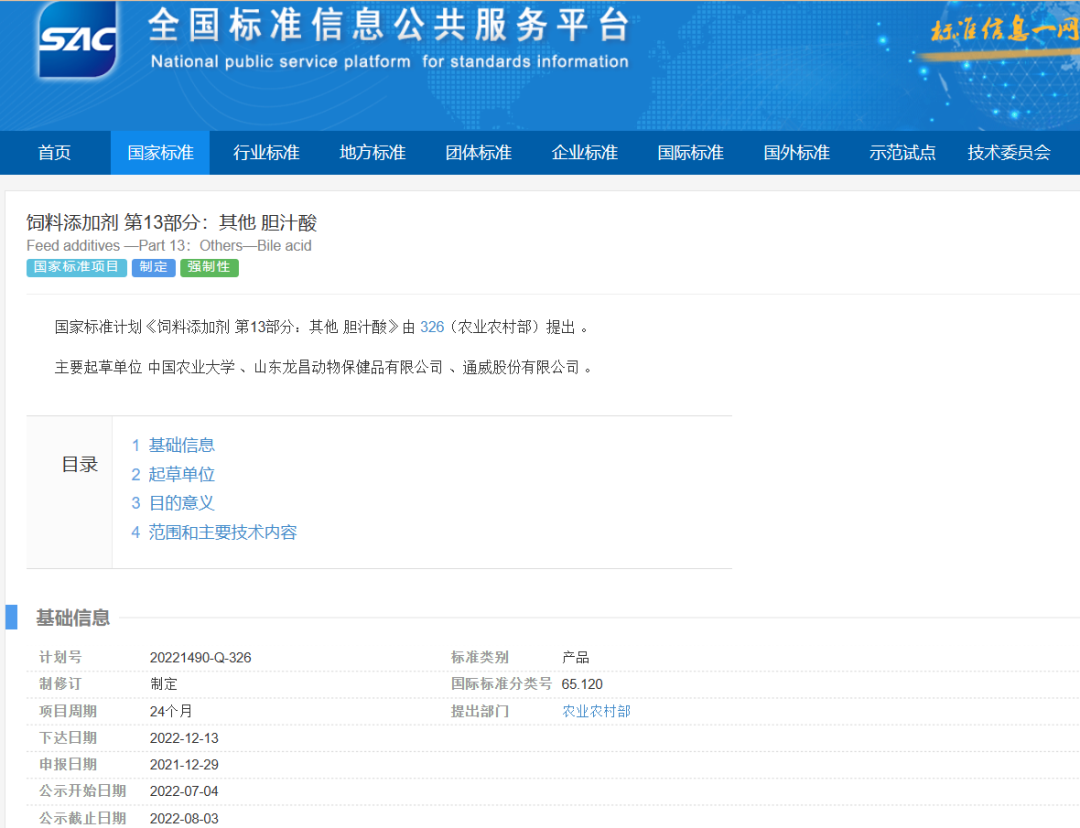Switch to 行业标准 tab
This screenshot has height=828, width=1080.
click(266, 153)
